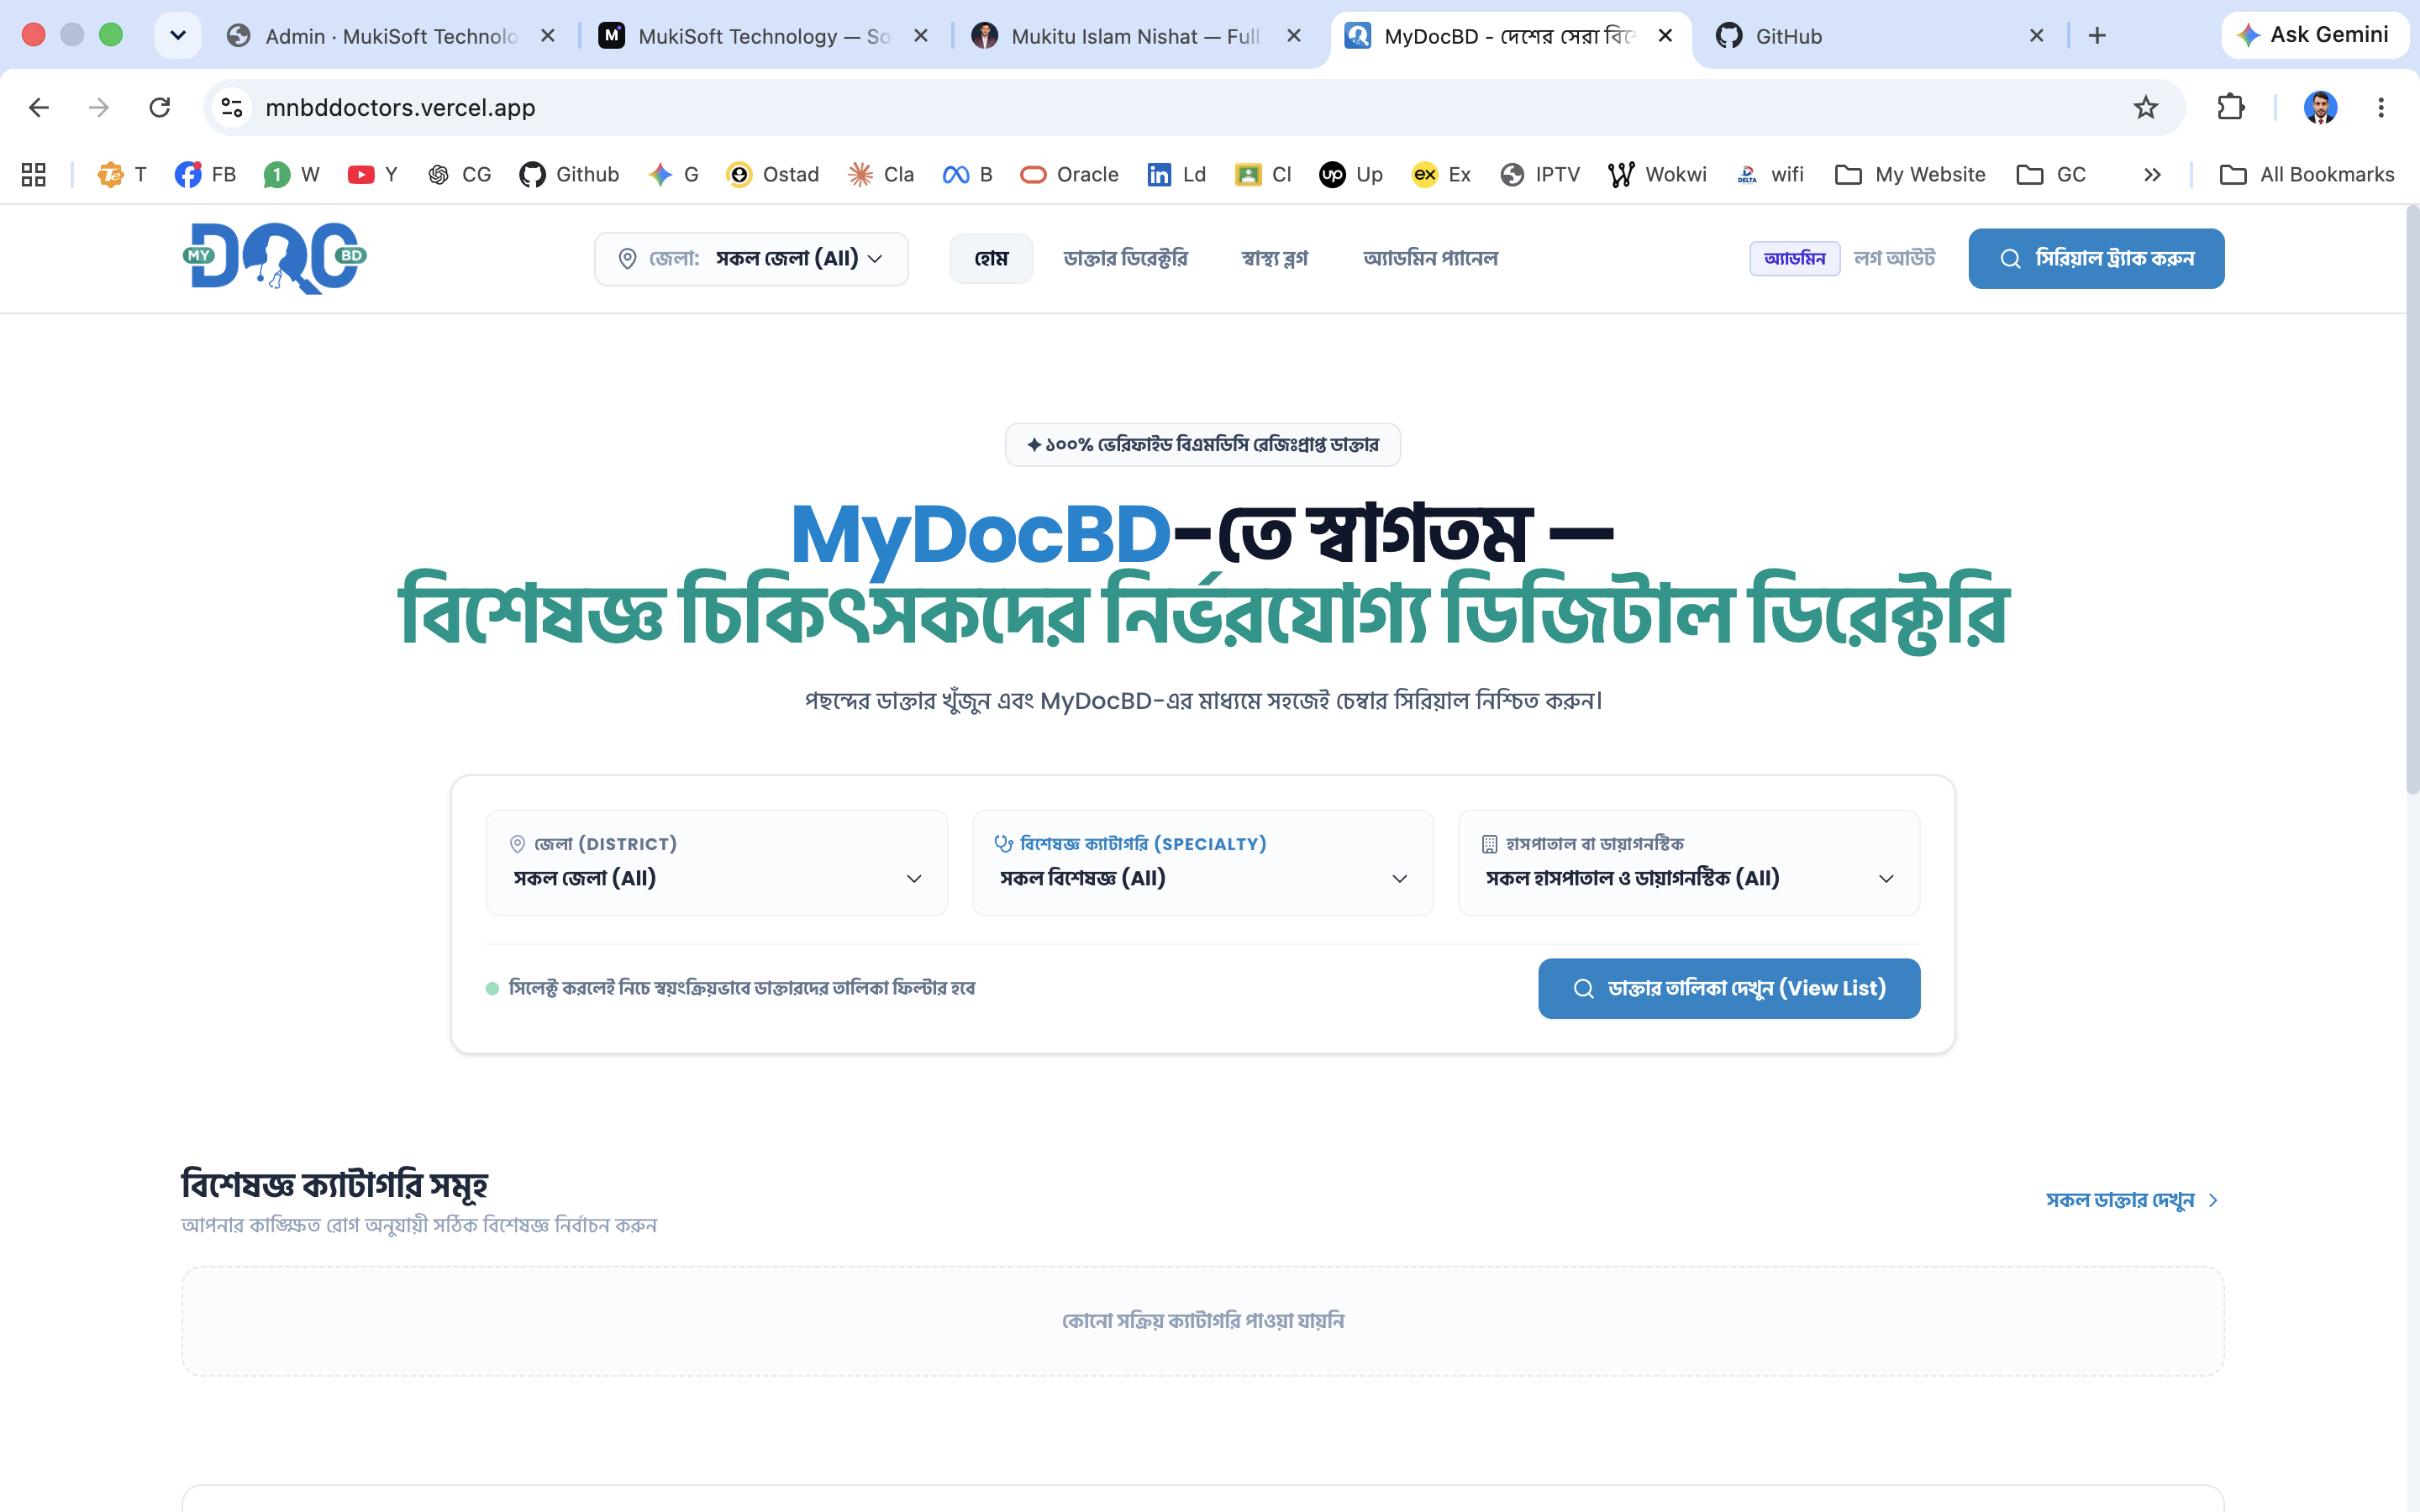The height and width of the screenshot is (1512, 2420).
Task: Select the হোম nav item
Action: pyautogui.click(x=991, y=259)
